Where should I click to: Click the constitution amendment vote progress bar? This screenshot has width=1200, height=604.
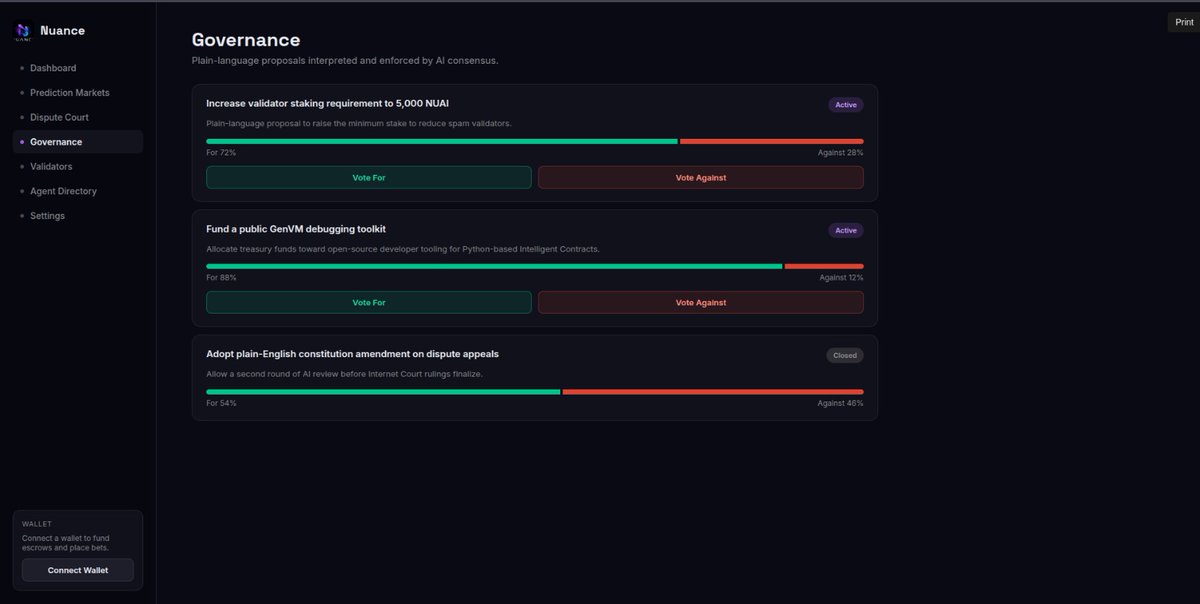(535, 391)
